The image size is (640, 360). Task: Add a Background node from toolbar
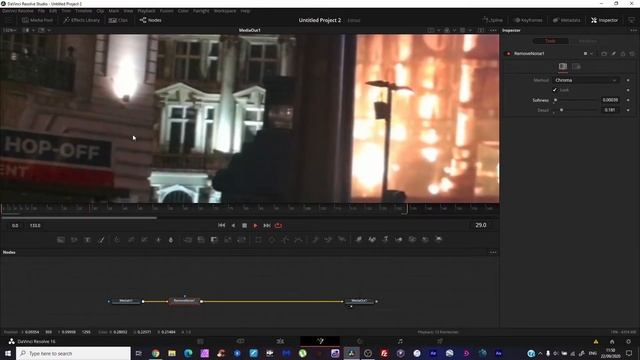[x=61, y=240]
